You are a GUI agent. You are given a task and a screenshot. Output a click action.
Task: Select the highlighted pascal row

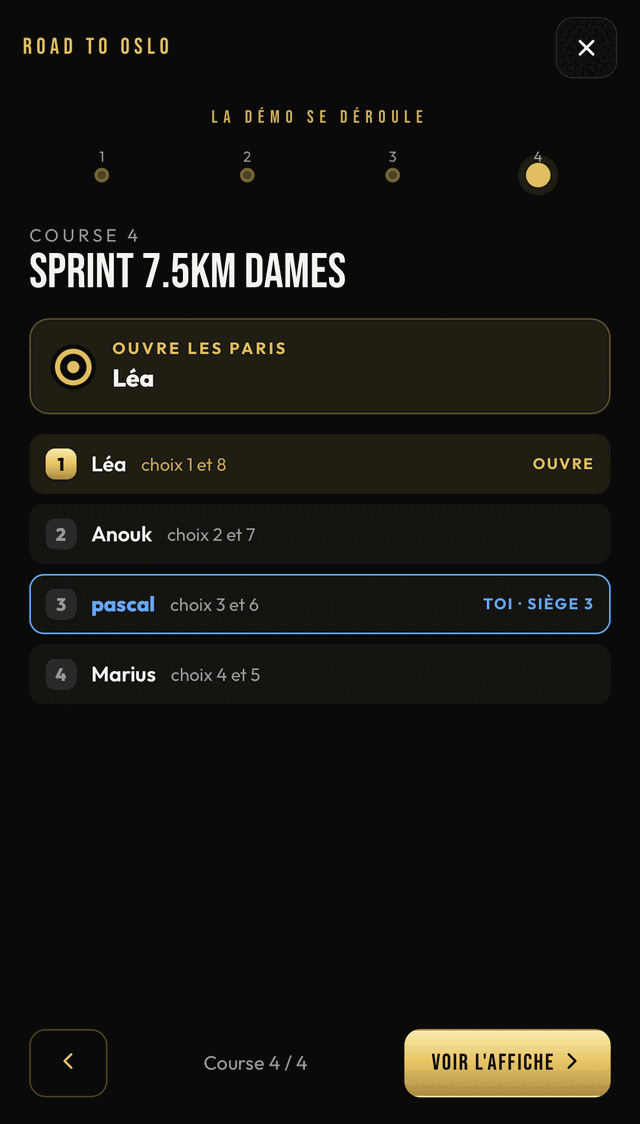click(320, 604)
